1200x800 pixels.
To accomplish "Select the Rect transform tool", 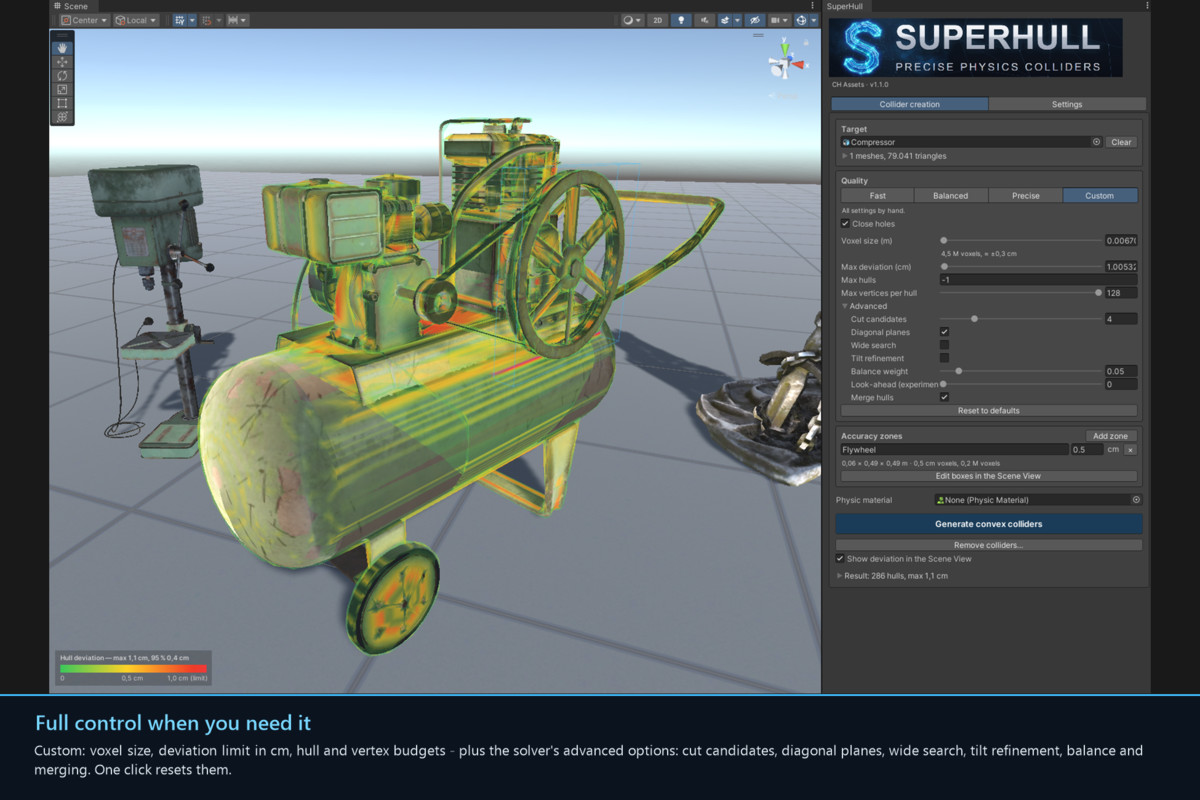I will [x=62, y=103].
